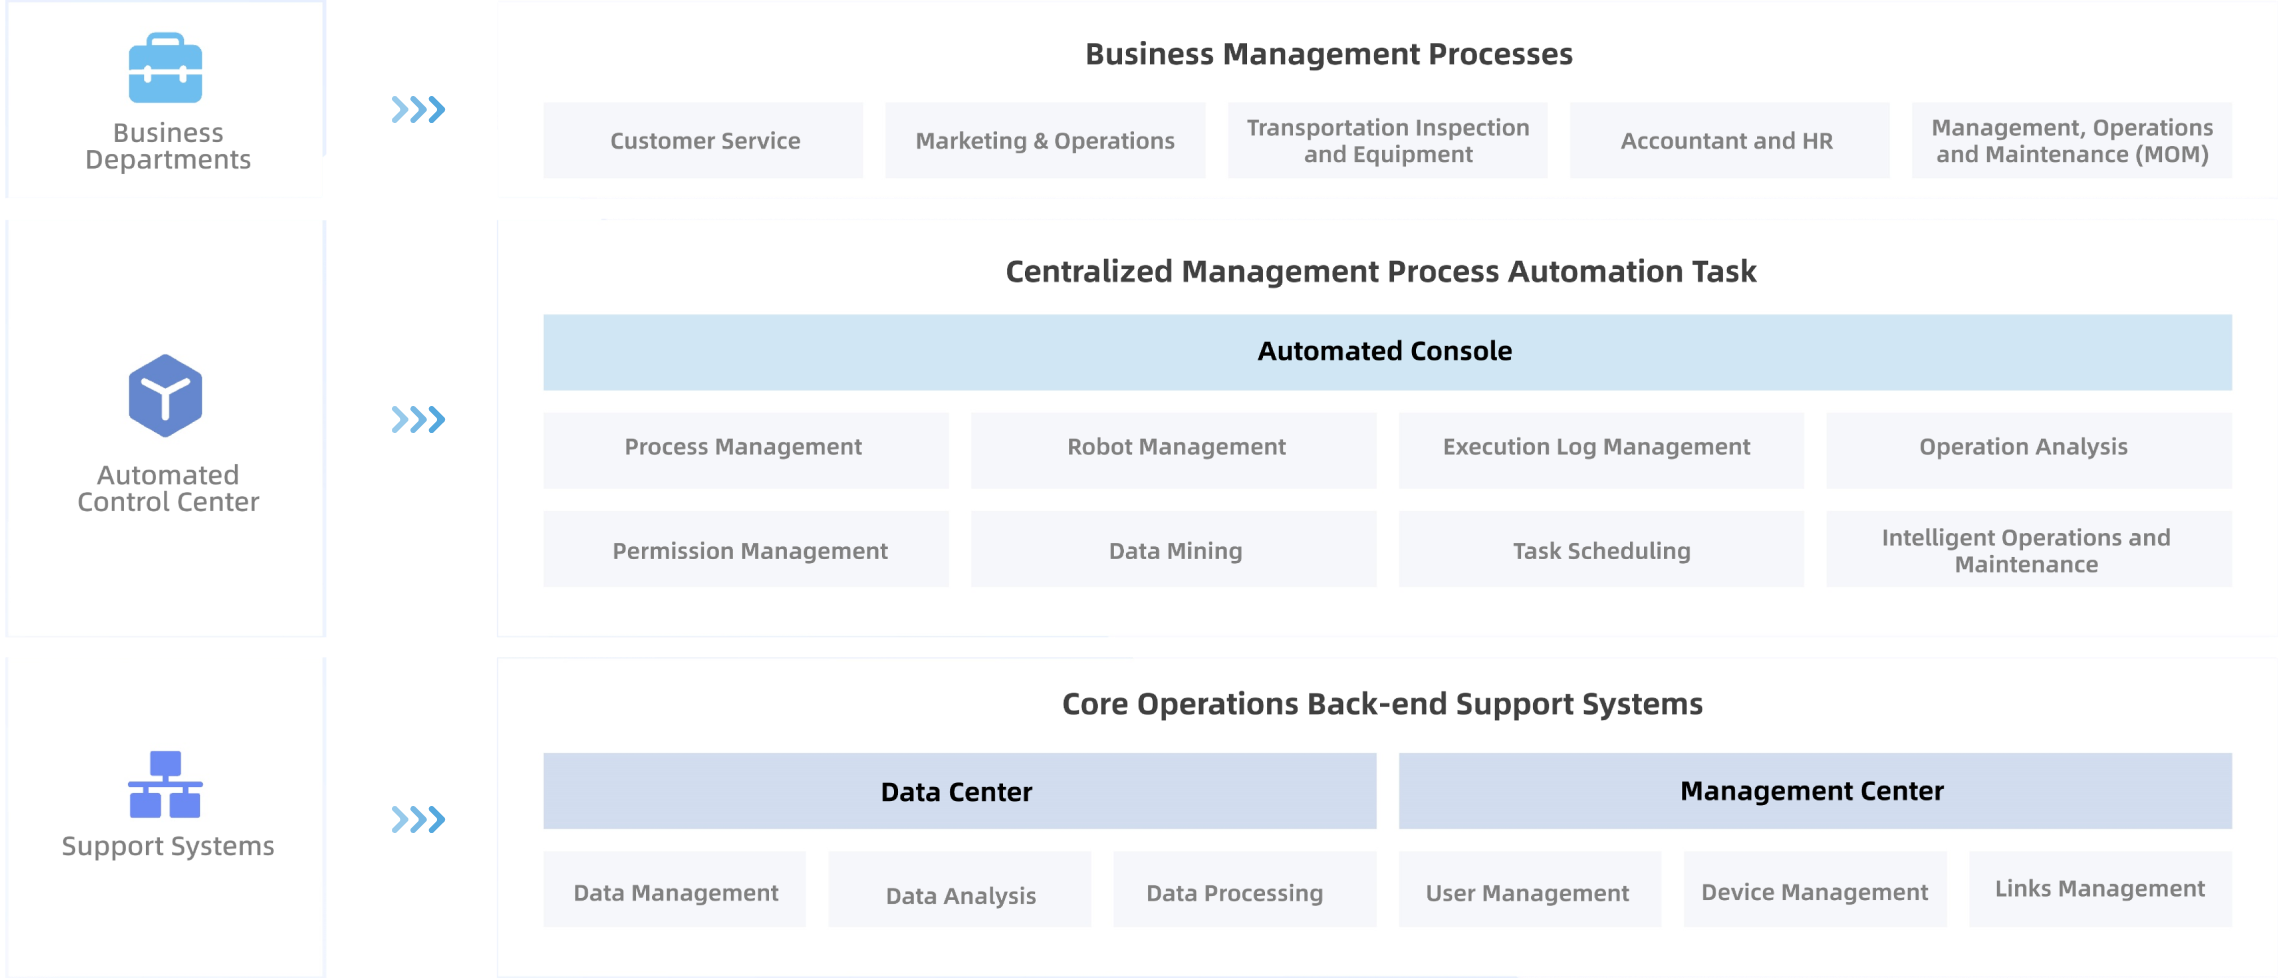
Task: Click the Support Systems network icon
Action: [165, 784]
